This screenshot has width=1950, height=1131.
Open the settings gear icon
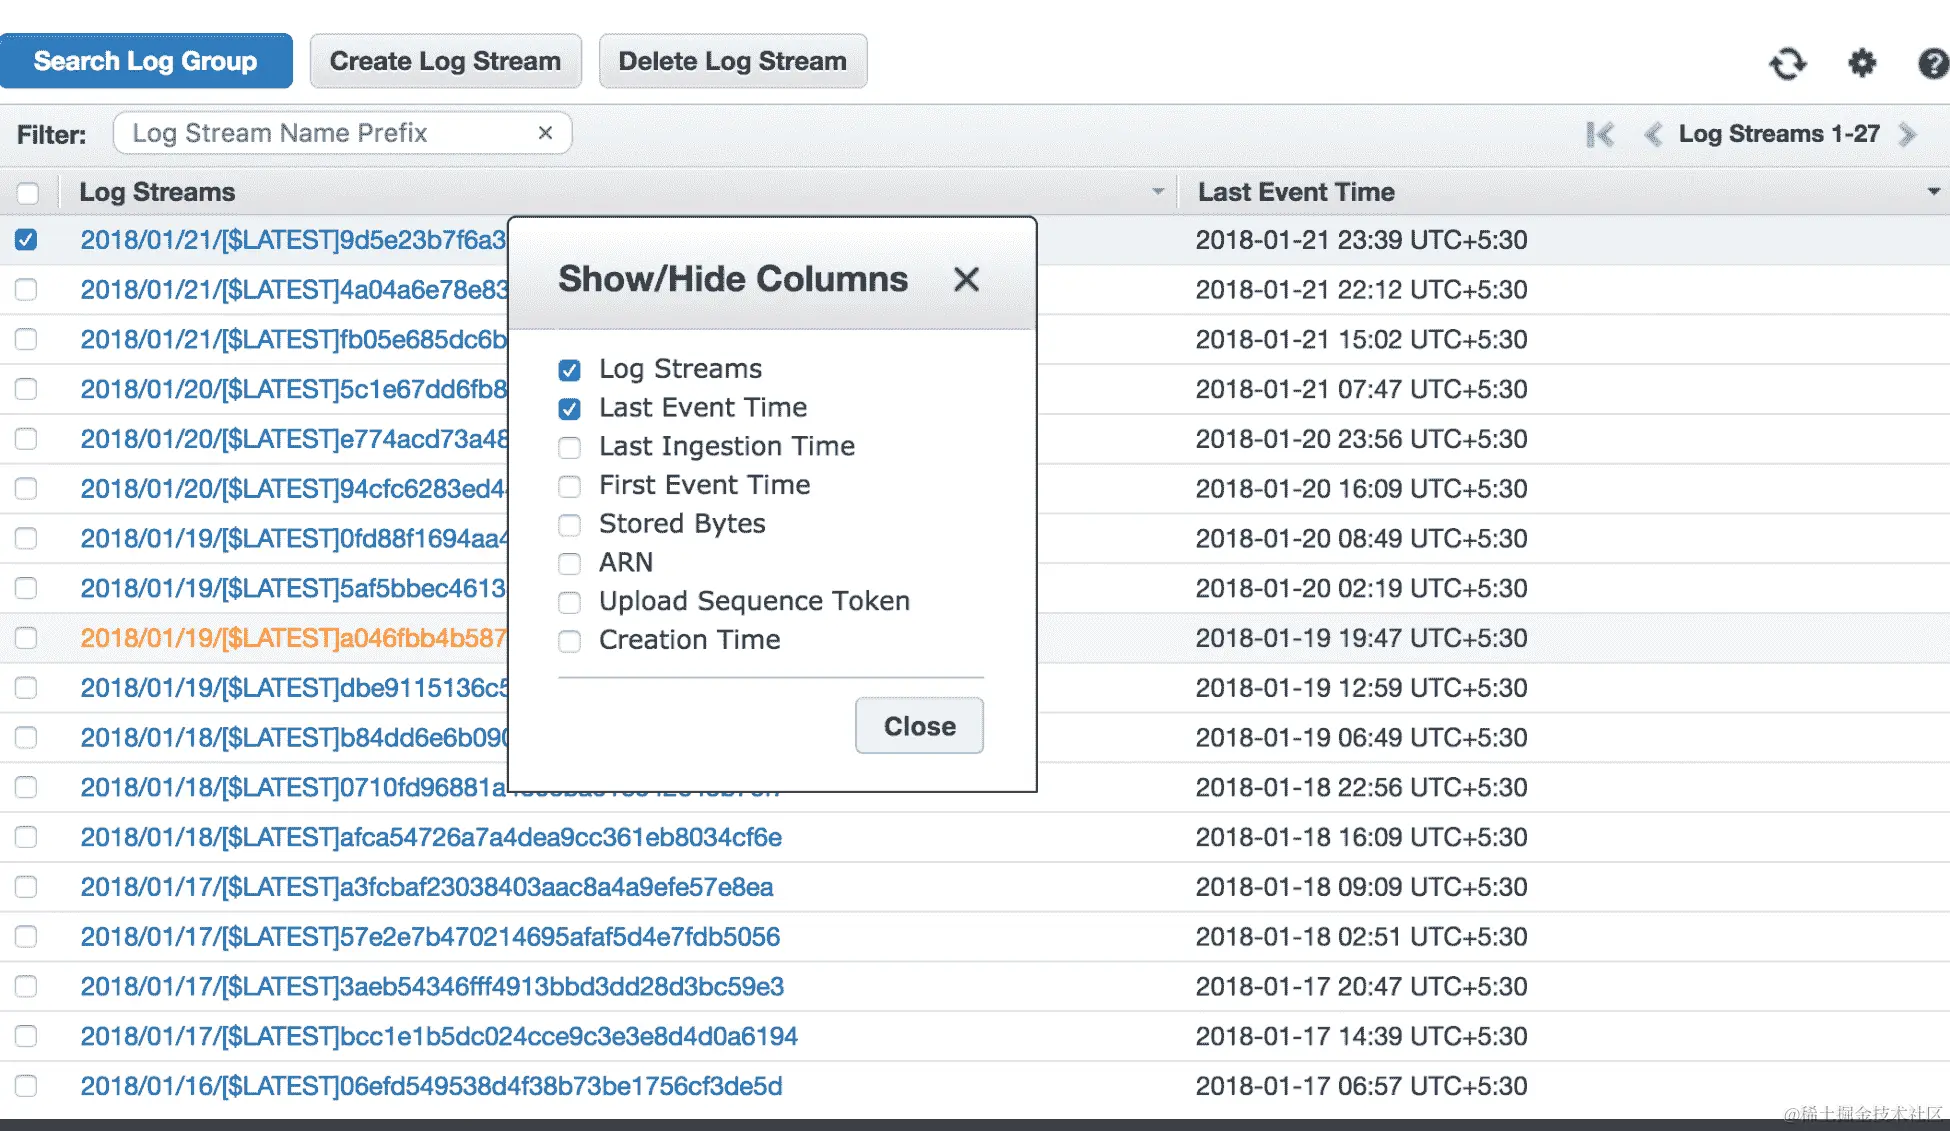[x=1861, y=64]
